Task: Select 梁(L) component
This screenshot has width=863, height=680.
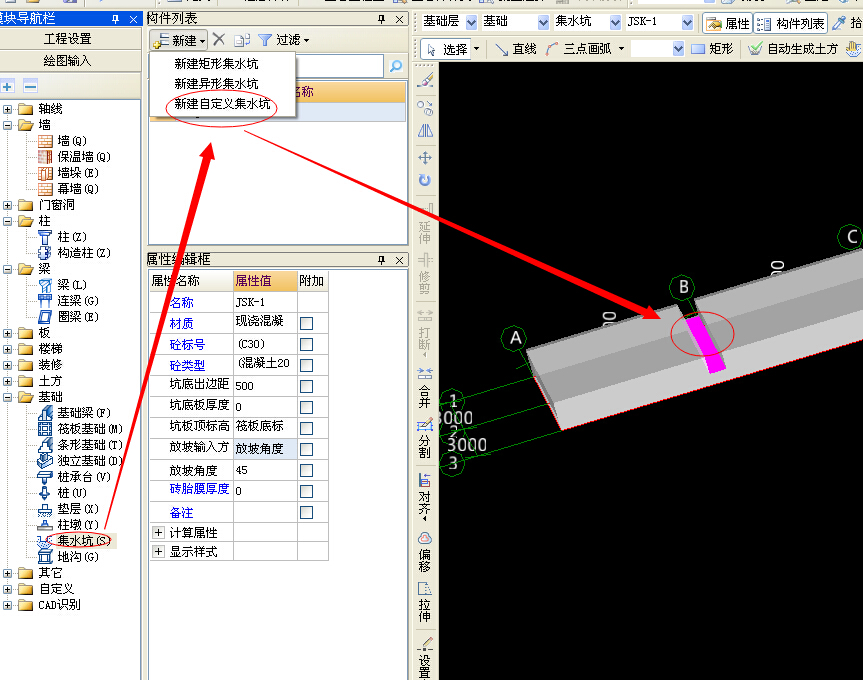Action: [72, 285]
